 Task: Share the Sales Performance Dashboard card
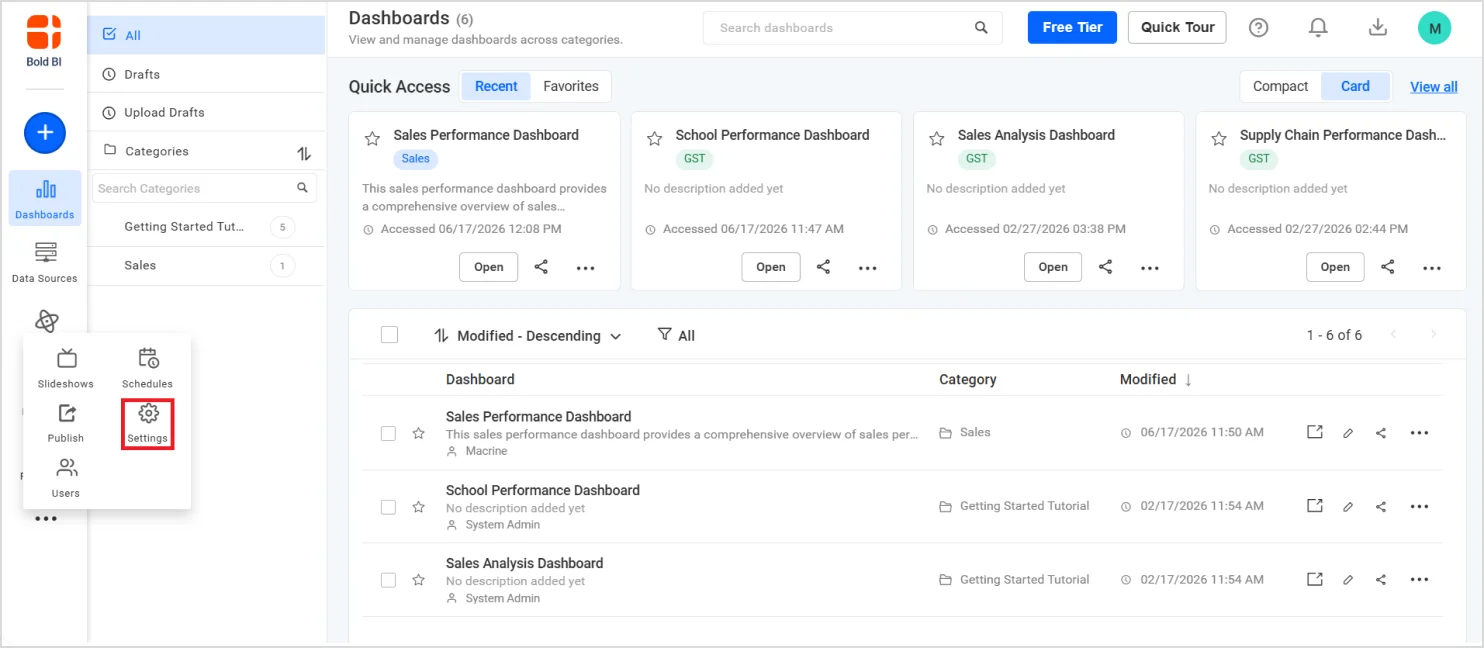coord(541,267)
